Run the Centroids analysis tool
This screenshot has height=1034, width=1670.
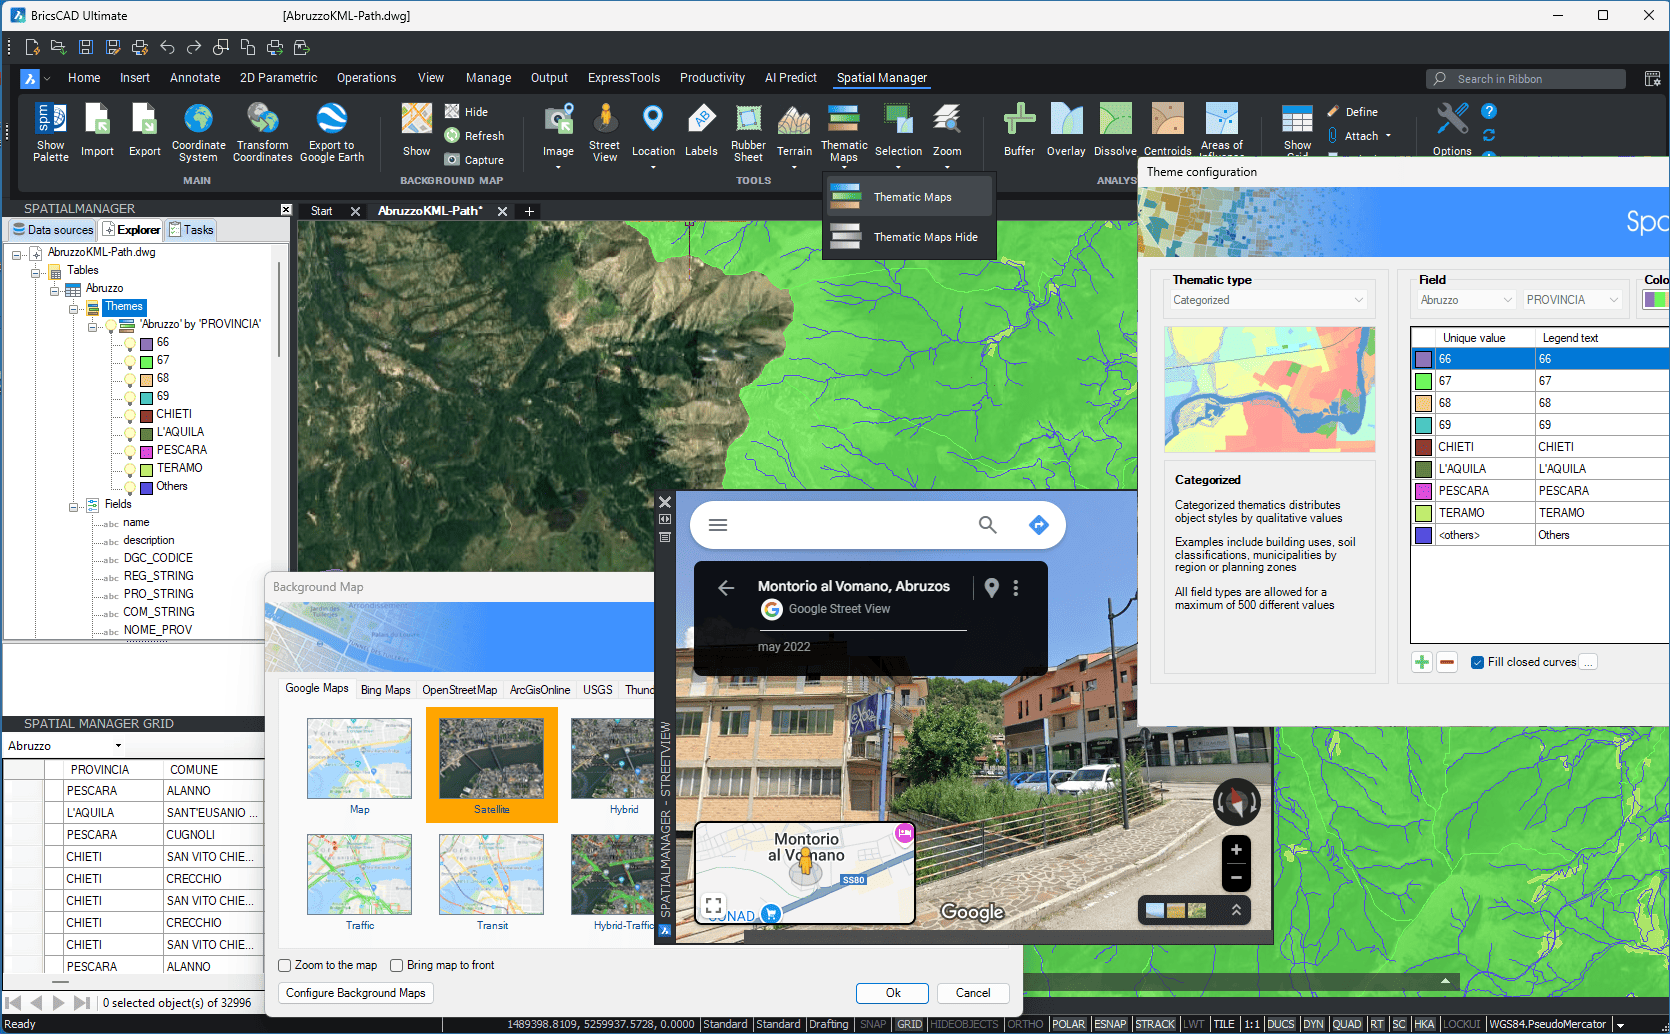pos(1167,131)
